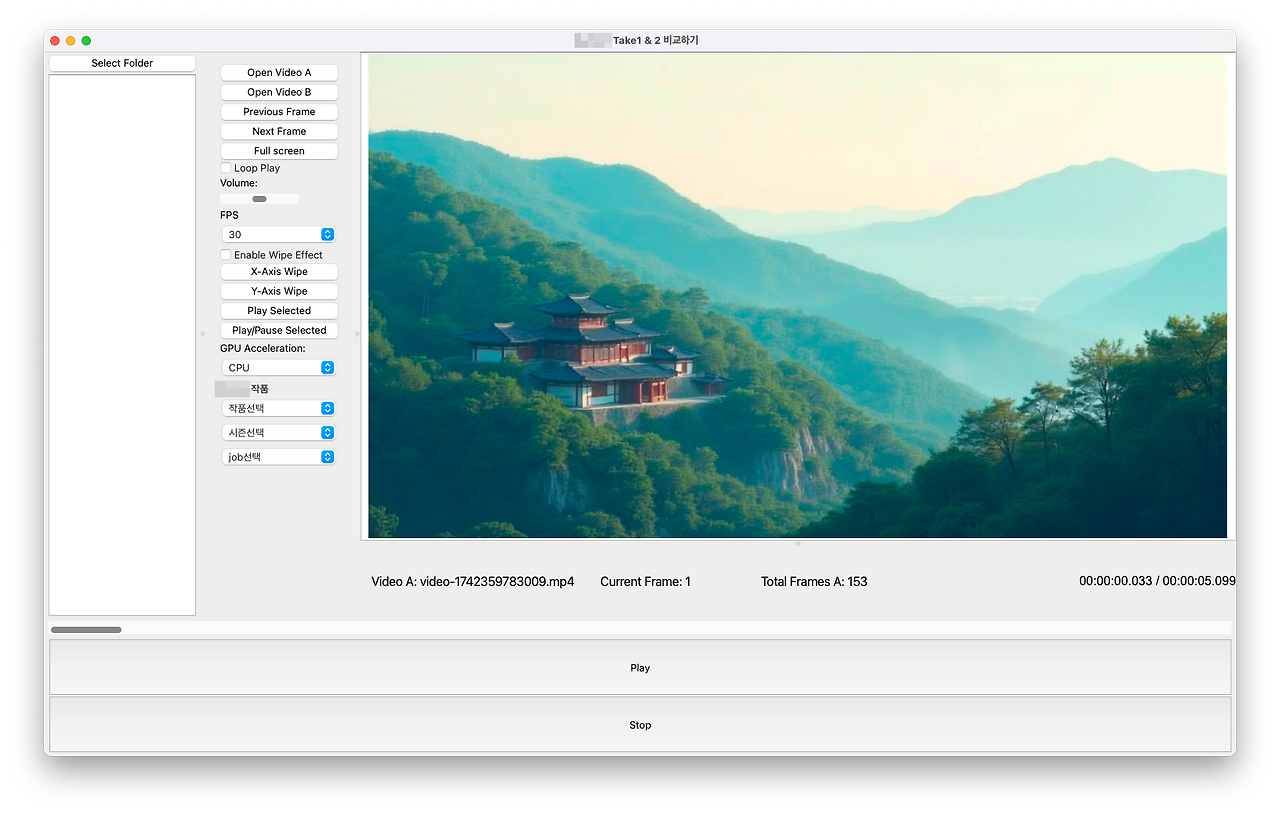Screen dimensions: 1280x814
Task: Click Play/Pause Selected button
Action: [x=279, y=330]
